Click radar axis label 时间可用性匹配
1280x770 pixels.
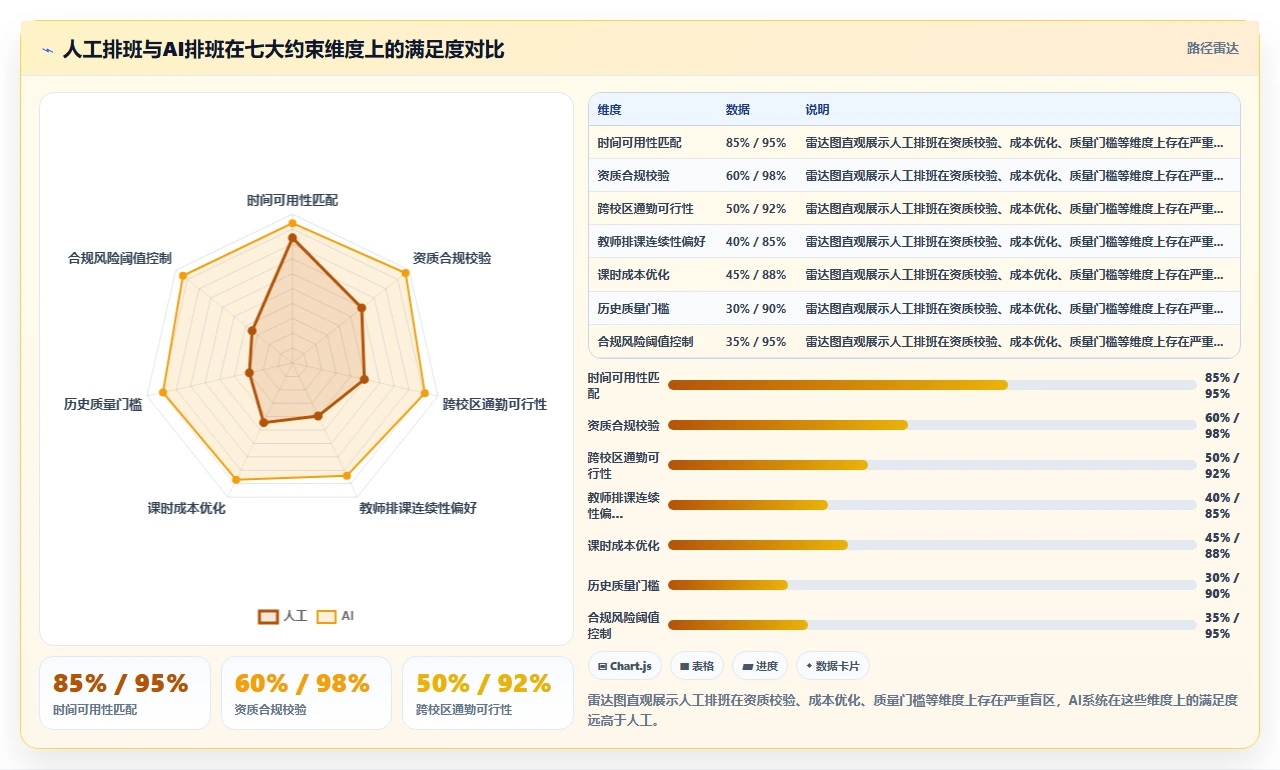pos(293,200)
